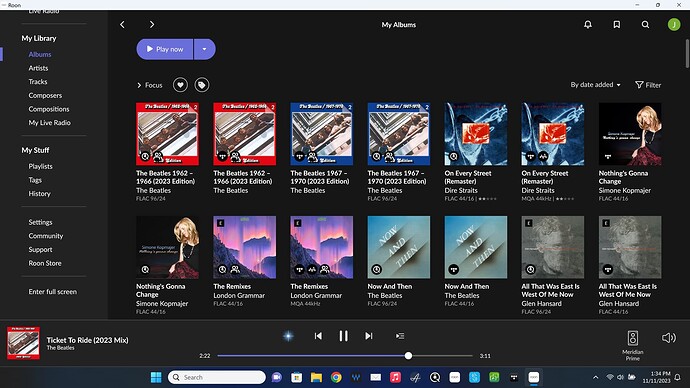Click London Grammar under The Remixes FLAC 44/16
The width and height of the screenshot is (690, 388).
point(239,296)
